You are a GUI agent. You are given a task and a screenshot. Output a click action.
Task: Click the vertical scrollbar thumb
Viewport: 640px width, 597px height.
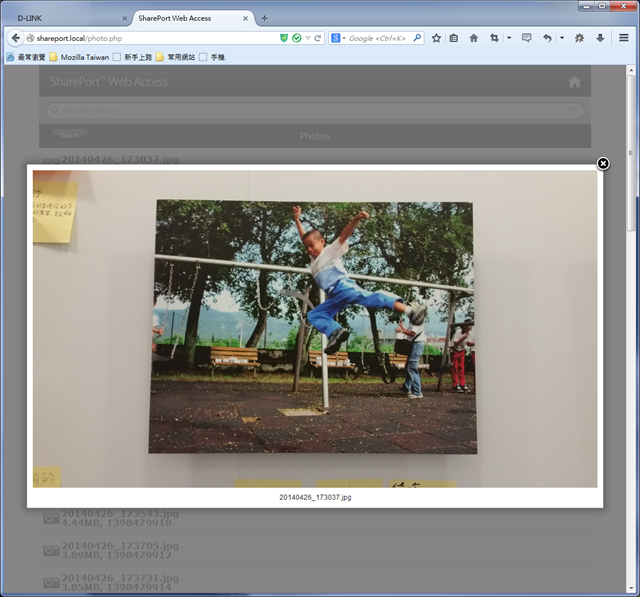tap(631, 153)
